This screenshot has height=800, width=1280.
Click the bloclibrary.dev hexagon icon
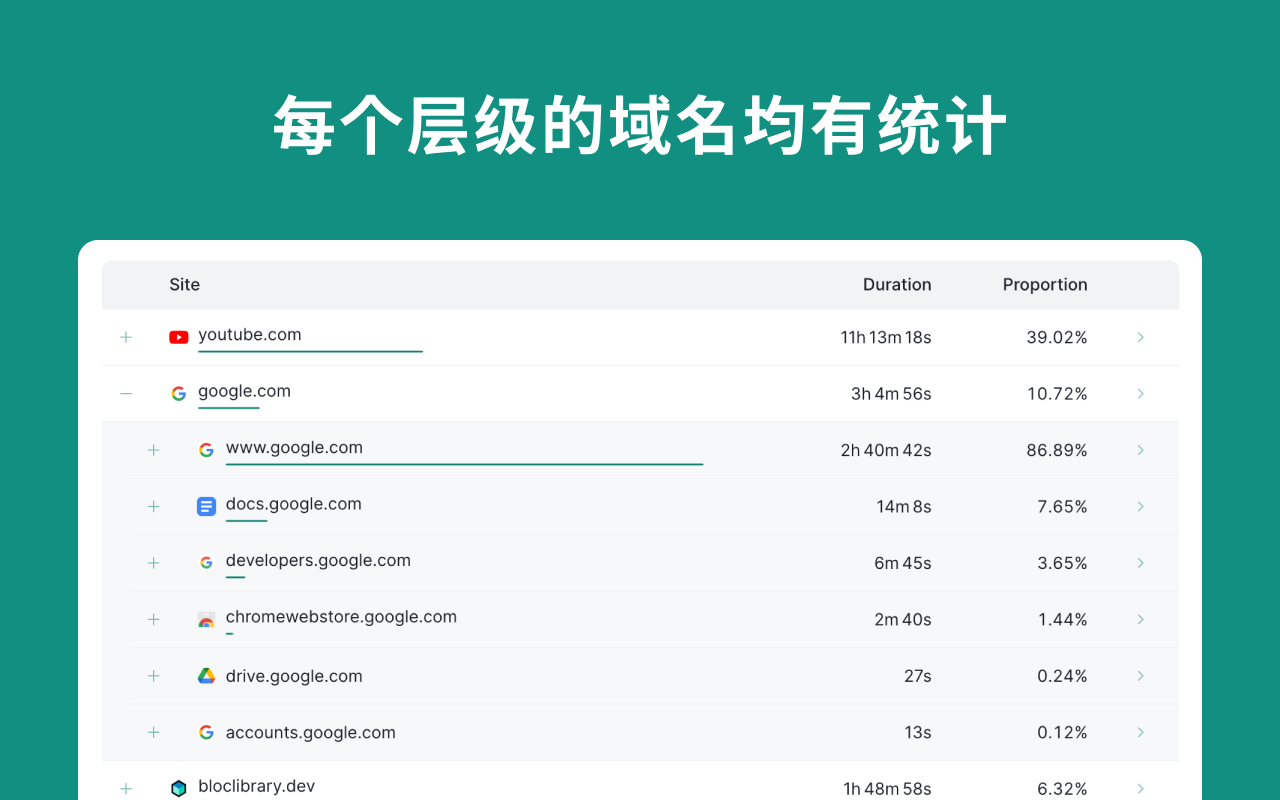pyautogui.click(x=178, y=787)
